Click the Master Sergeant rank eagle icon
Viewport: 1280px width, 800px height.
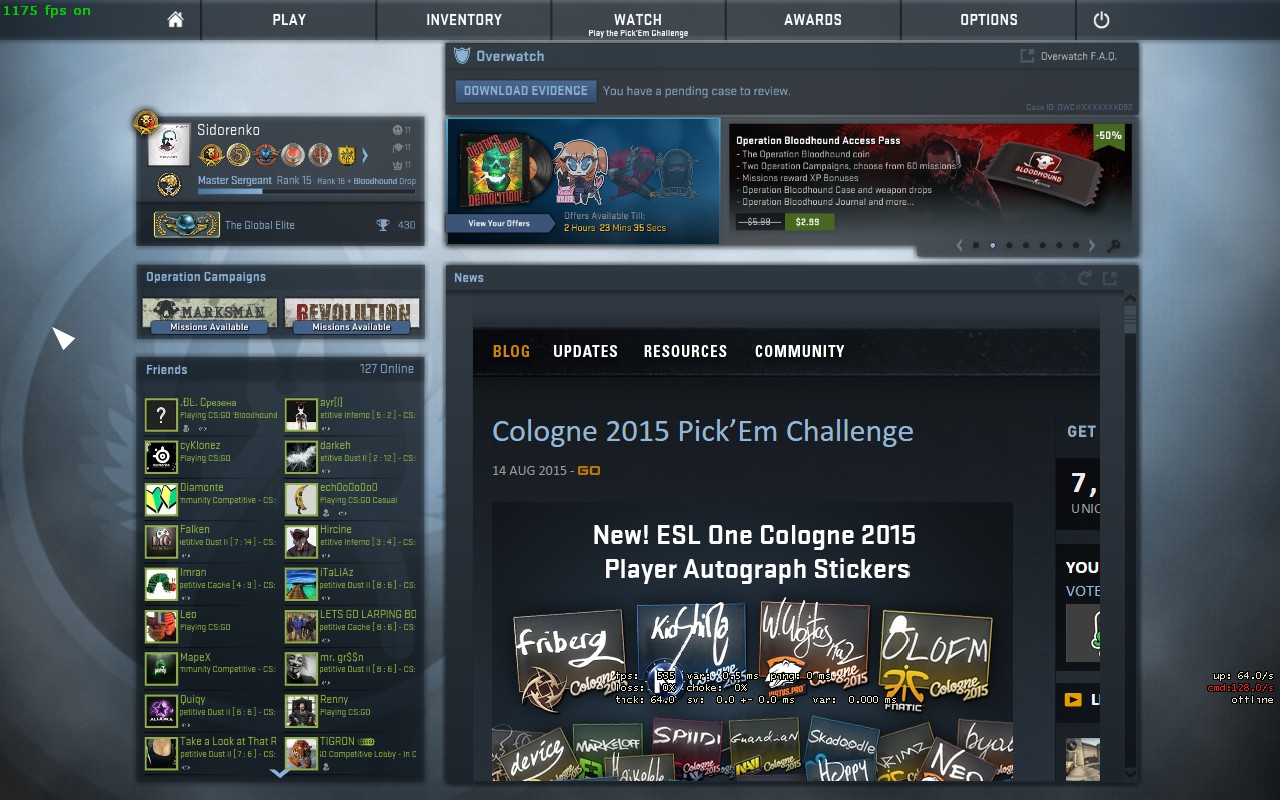pos(169,185)
